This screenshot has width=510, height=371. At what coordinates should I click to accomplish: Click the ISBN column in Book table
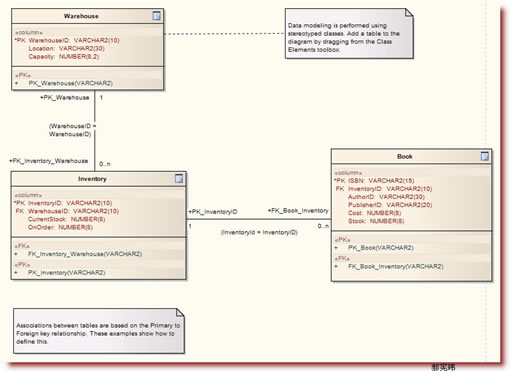coord(374,181)
